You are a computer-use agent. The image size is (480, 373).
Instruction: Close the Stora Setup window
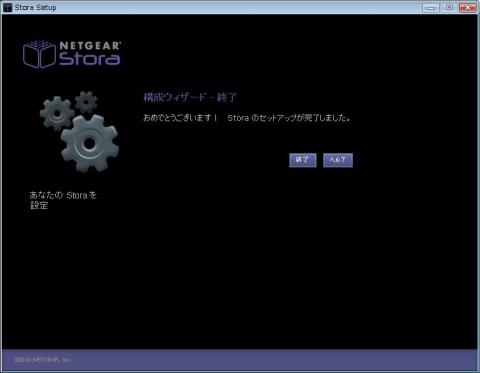(467, 8)
